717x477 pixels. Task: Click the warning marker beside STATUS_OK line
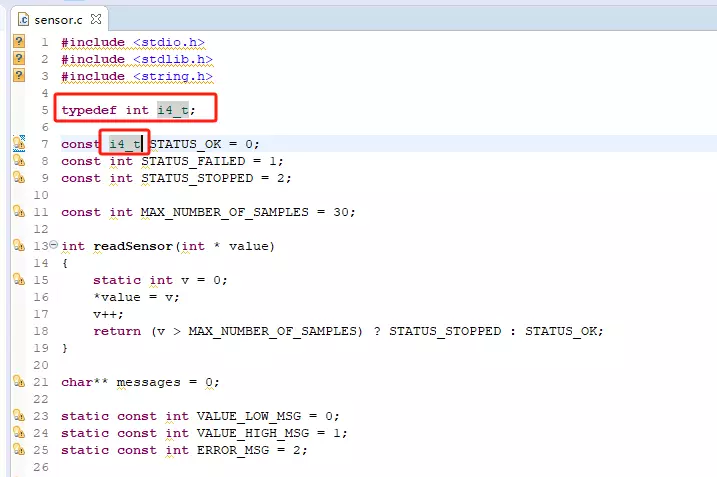tap(18, 144)
